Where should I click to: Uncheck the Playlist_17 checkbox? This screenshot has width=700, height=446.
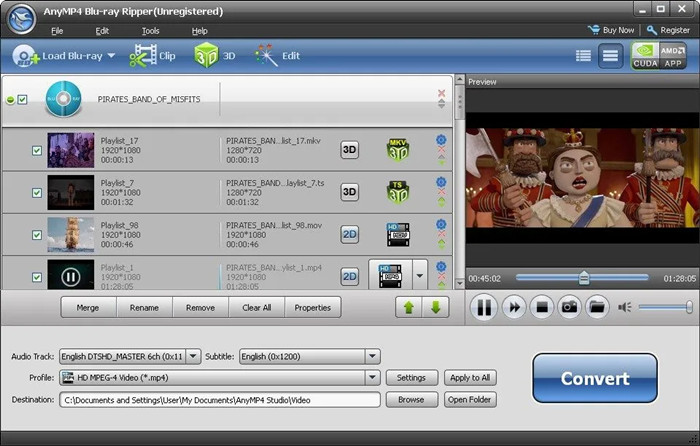[37, 150]
